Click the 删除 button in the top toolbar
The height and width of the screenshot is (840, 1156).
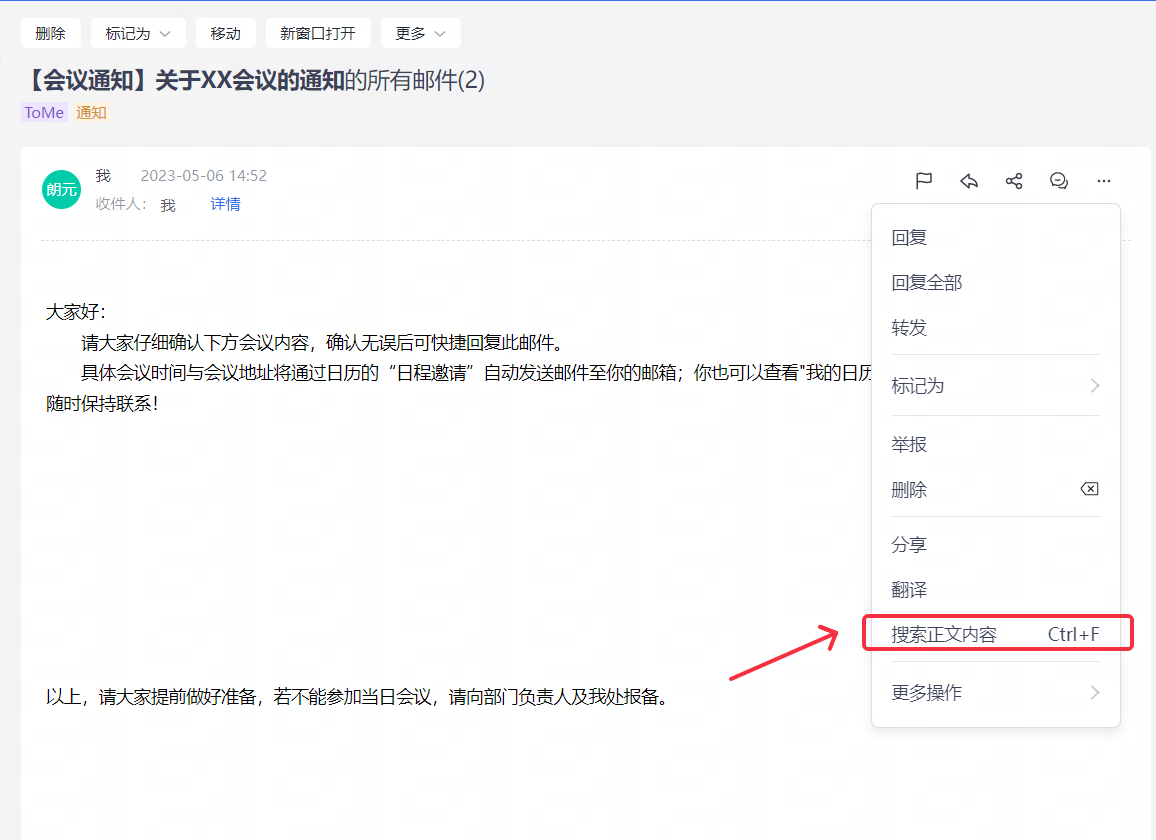pos(51,33)
